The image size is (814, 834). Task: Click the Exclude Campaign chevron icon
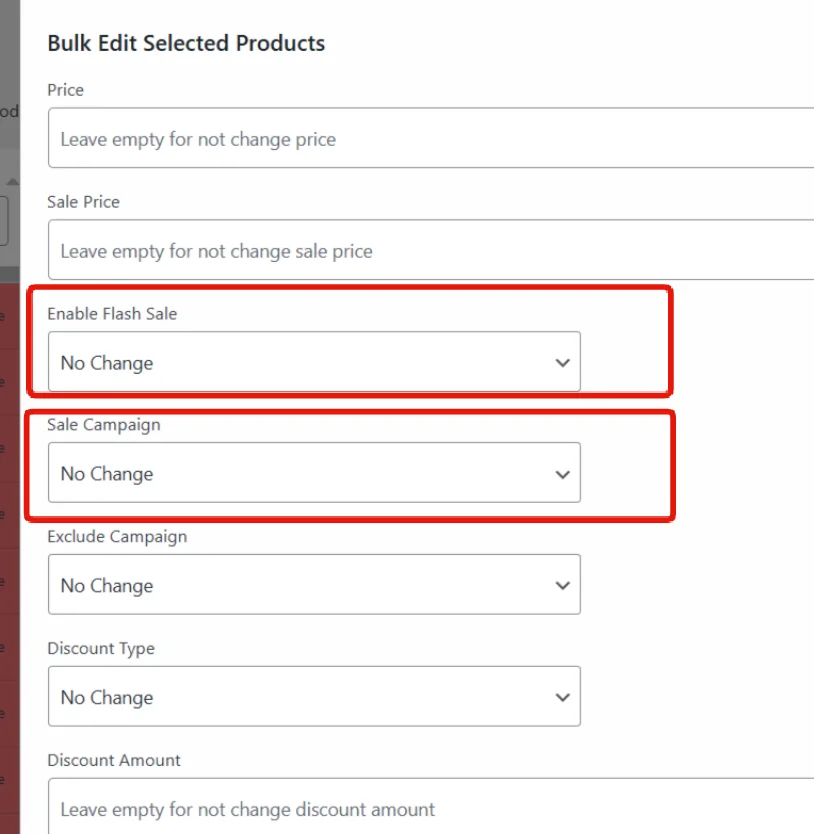click(x=562, y=586)
